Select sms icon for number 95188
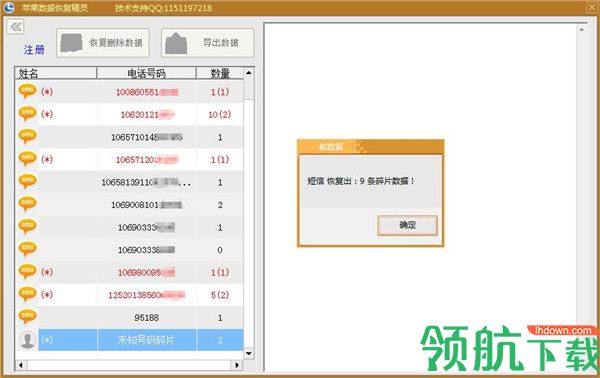 pyautogui.click(x=28, y=317)
